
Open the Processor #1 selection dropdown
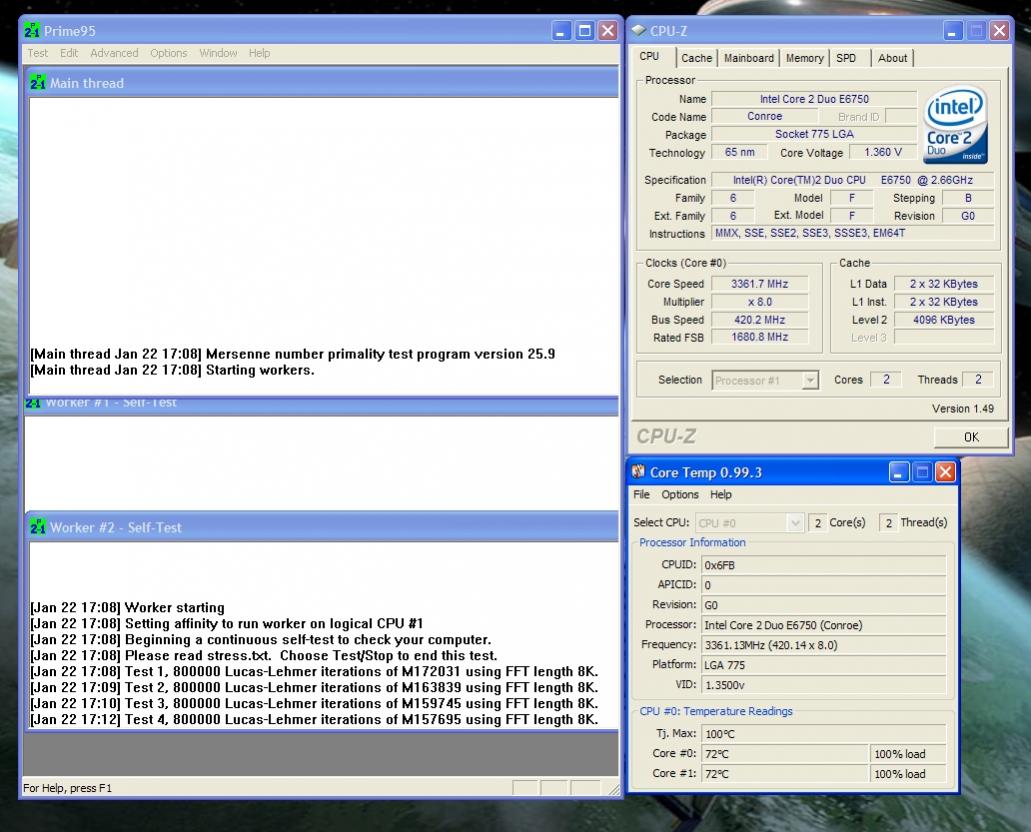[x=765, y=380]
